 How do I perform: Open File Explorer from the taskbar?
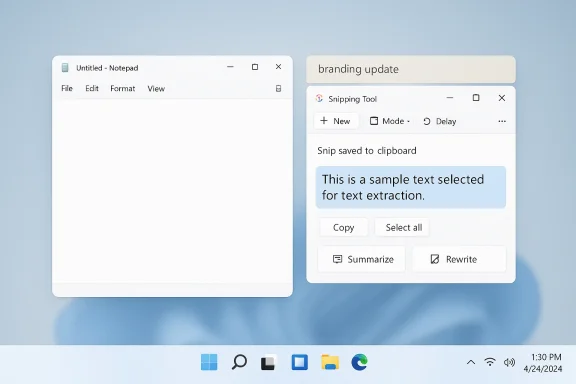click(330, 362)
